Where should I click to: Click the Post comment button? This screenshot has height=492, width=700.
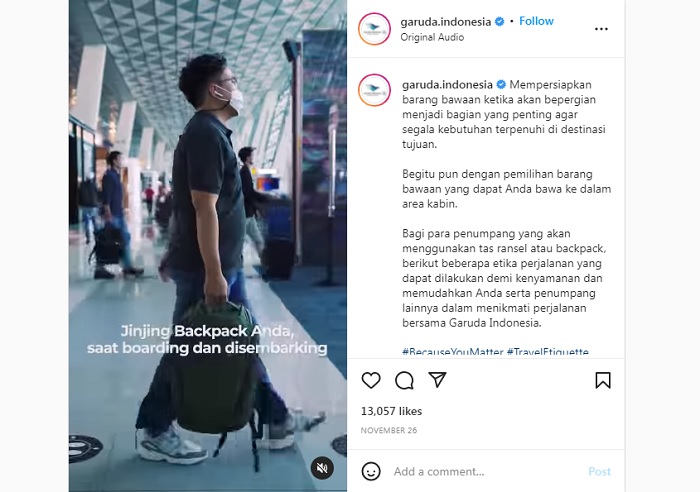(x=600, y=471)
